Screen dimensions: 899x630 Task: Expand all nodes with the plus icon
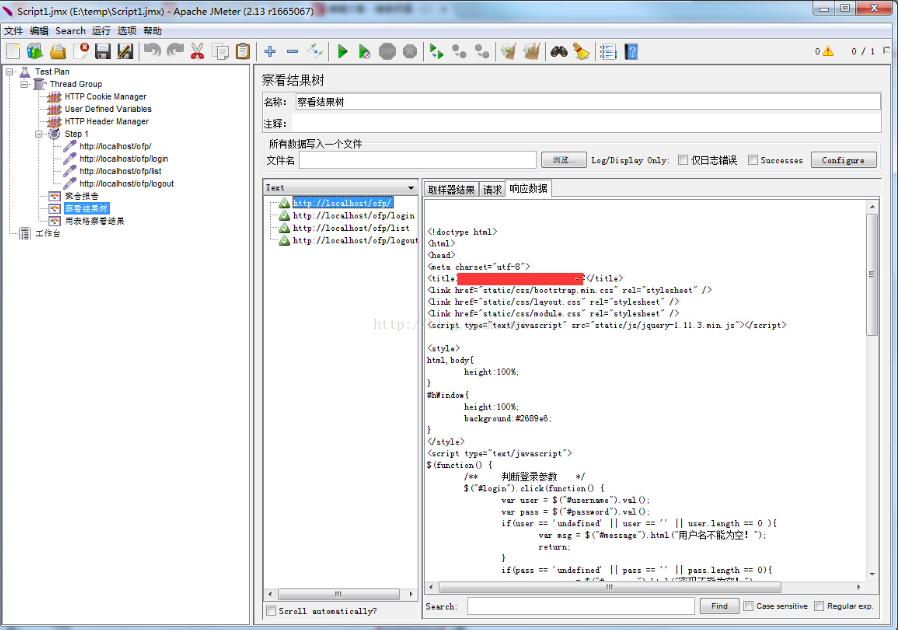270,52
